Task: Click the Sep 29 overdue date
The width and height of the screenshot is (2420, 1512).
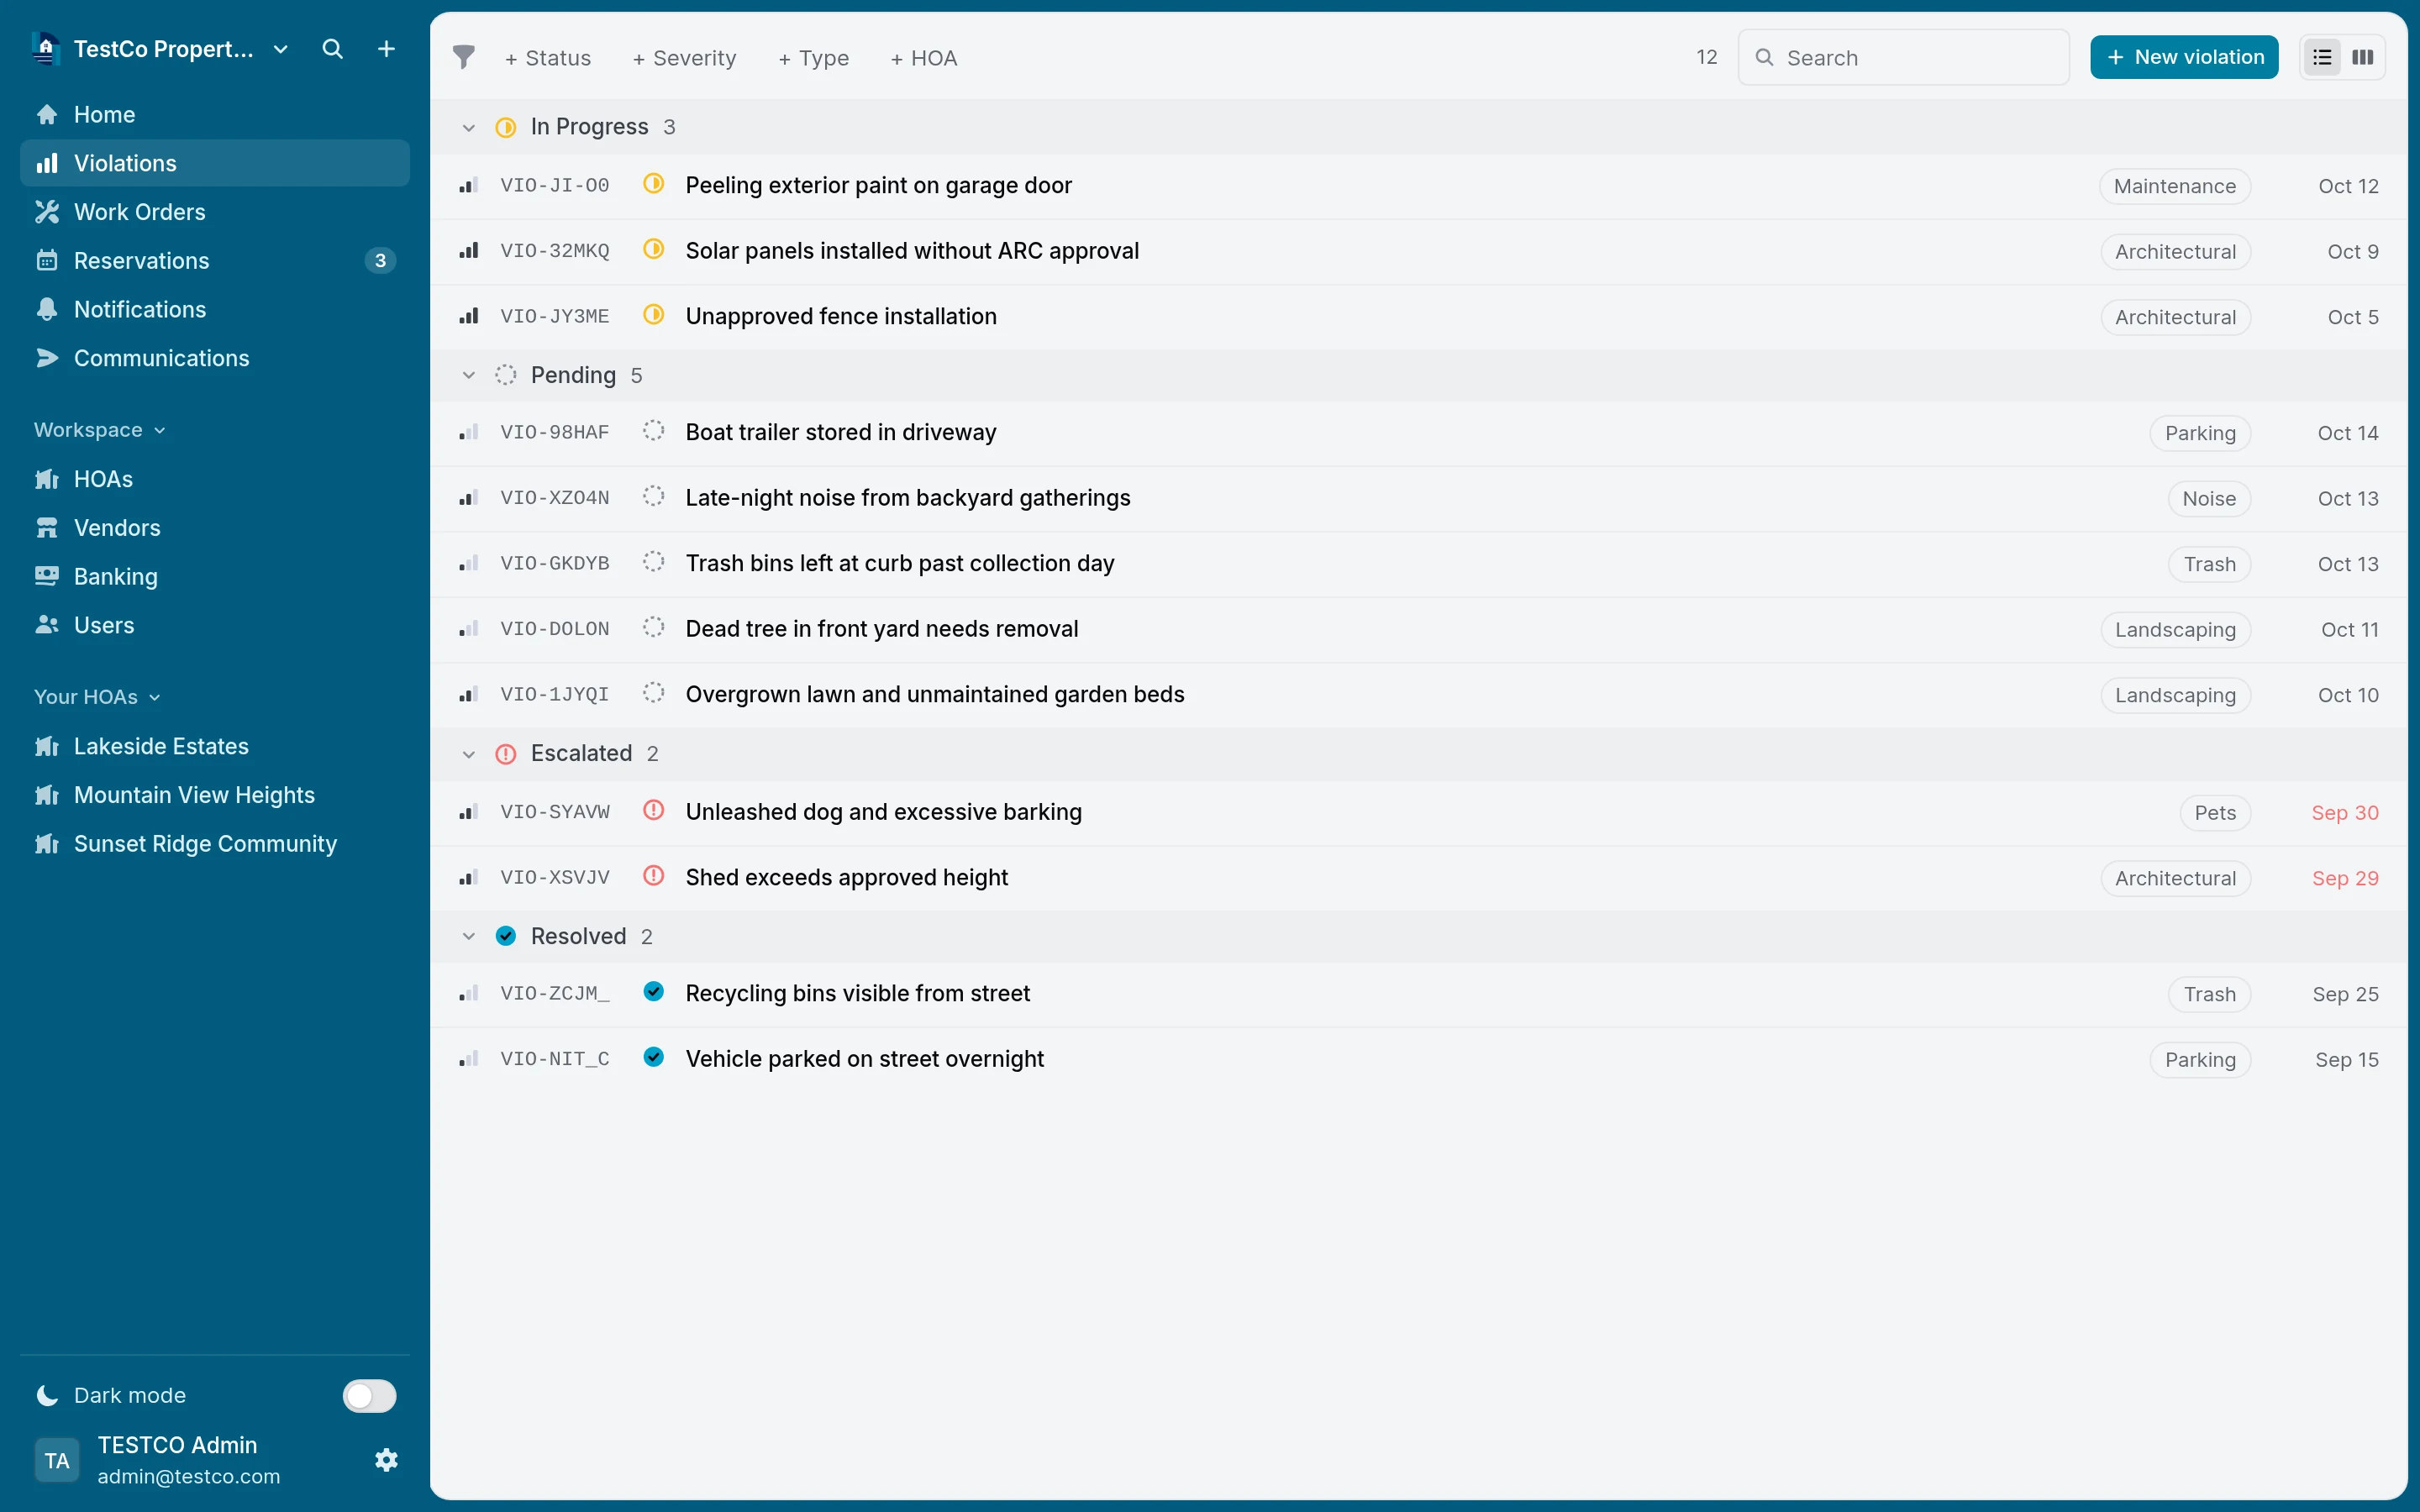Action: [2344, 878]
